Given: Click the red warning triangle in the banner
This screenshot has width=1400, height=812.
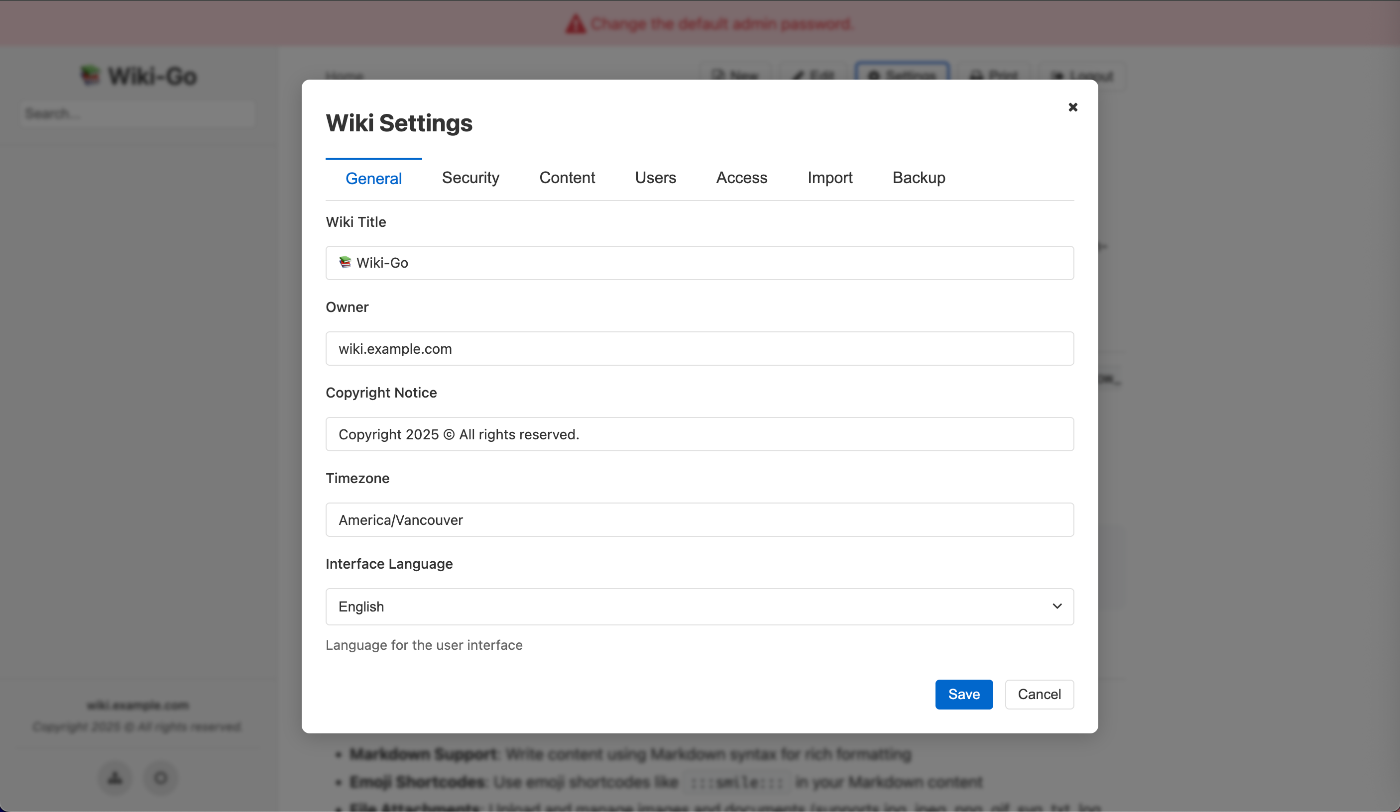Looking at the screenshot, I should coord(575,23).
